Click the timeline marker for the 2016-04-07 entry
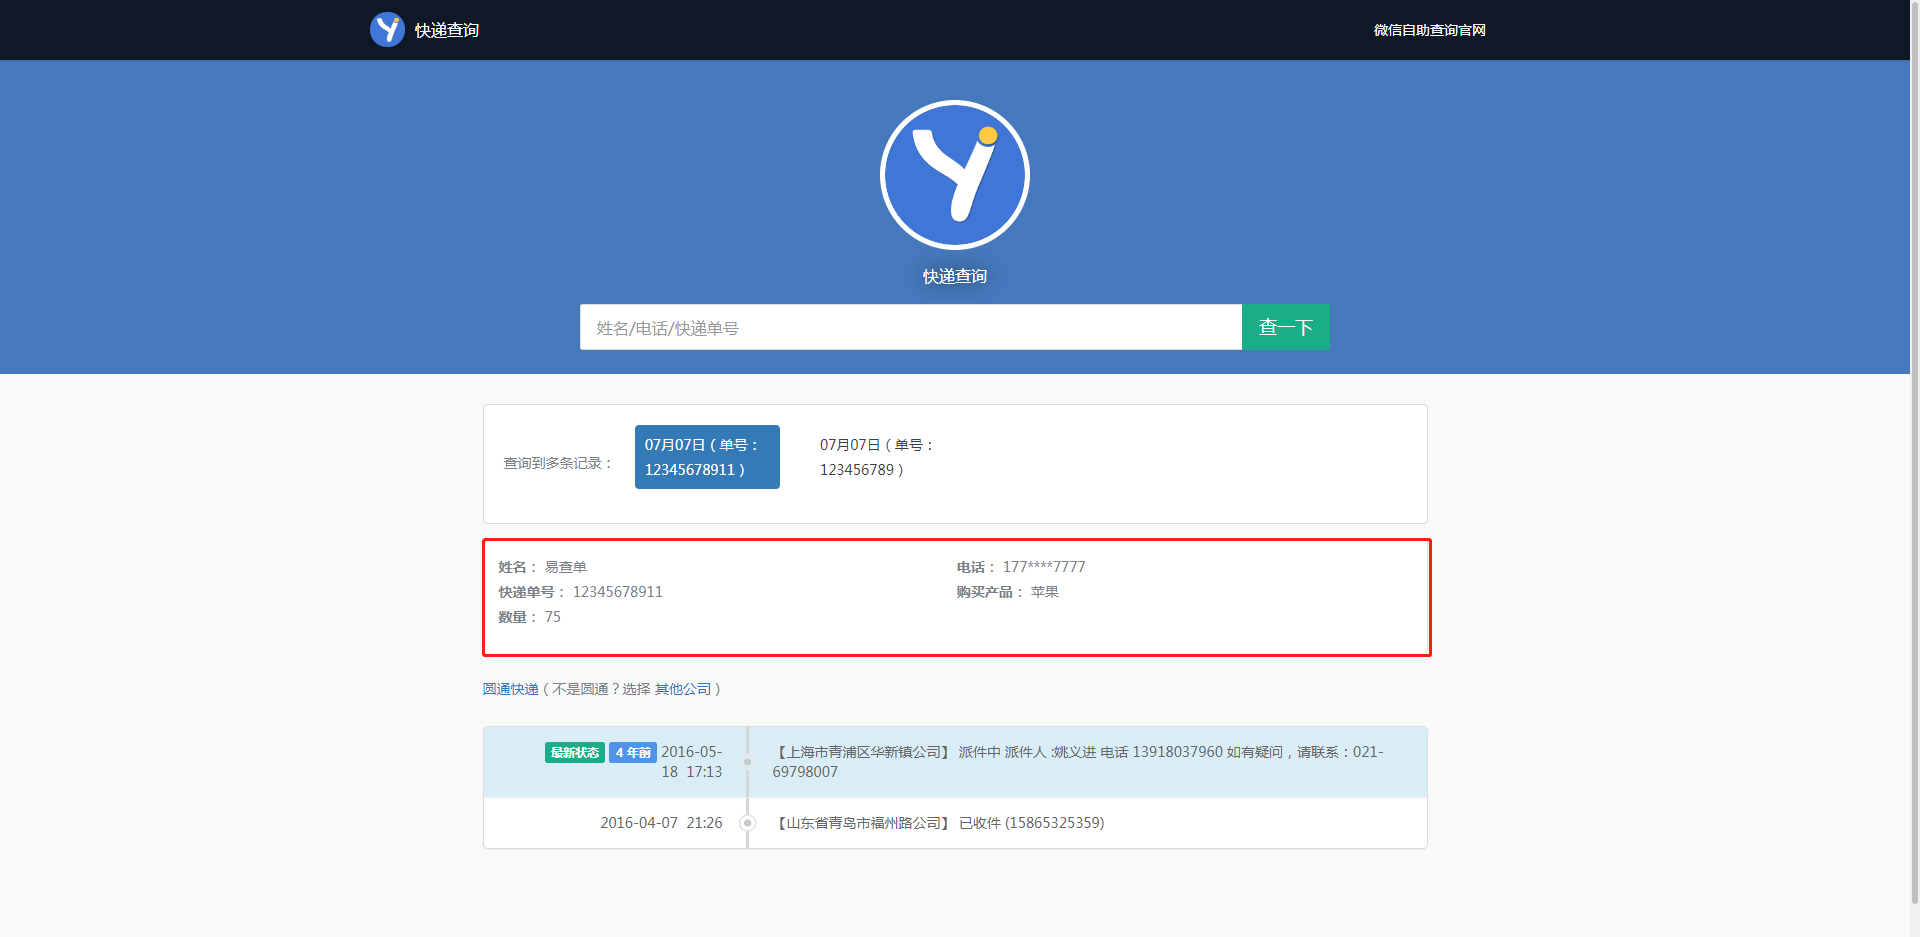 click(747, 823)
